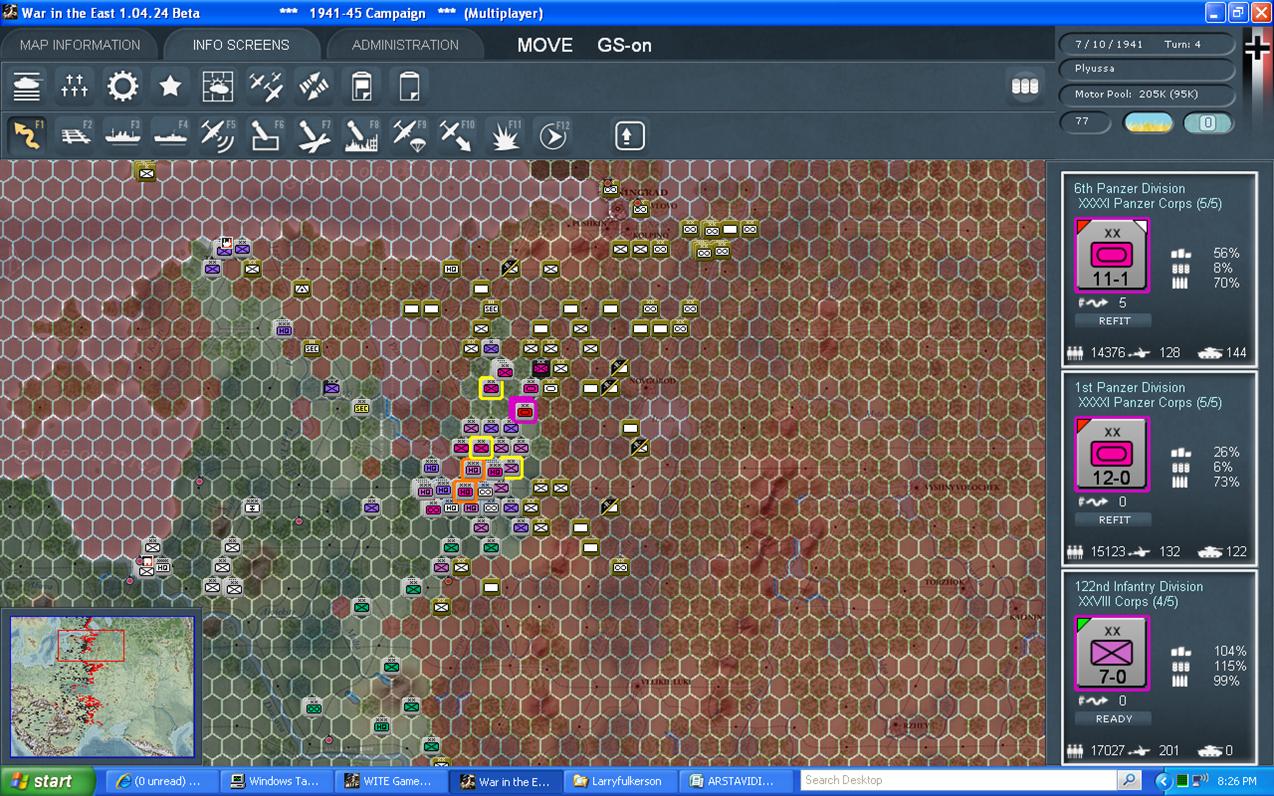Open the order of battle tank icon
Screen dimensions: 1274x796
(x=27, y=87)
